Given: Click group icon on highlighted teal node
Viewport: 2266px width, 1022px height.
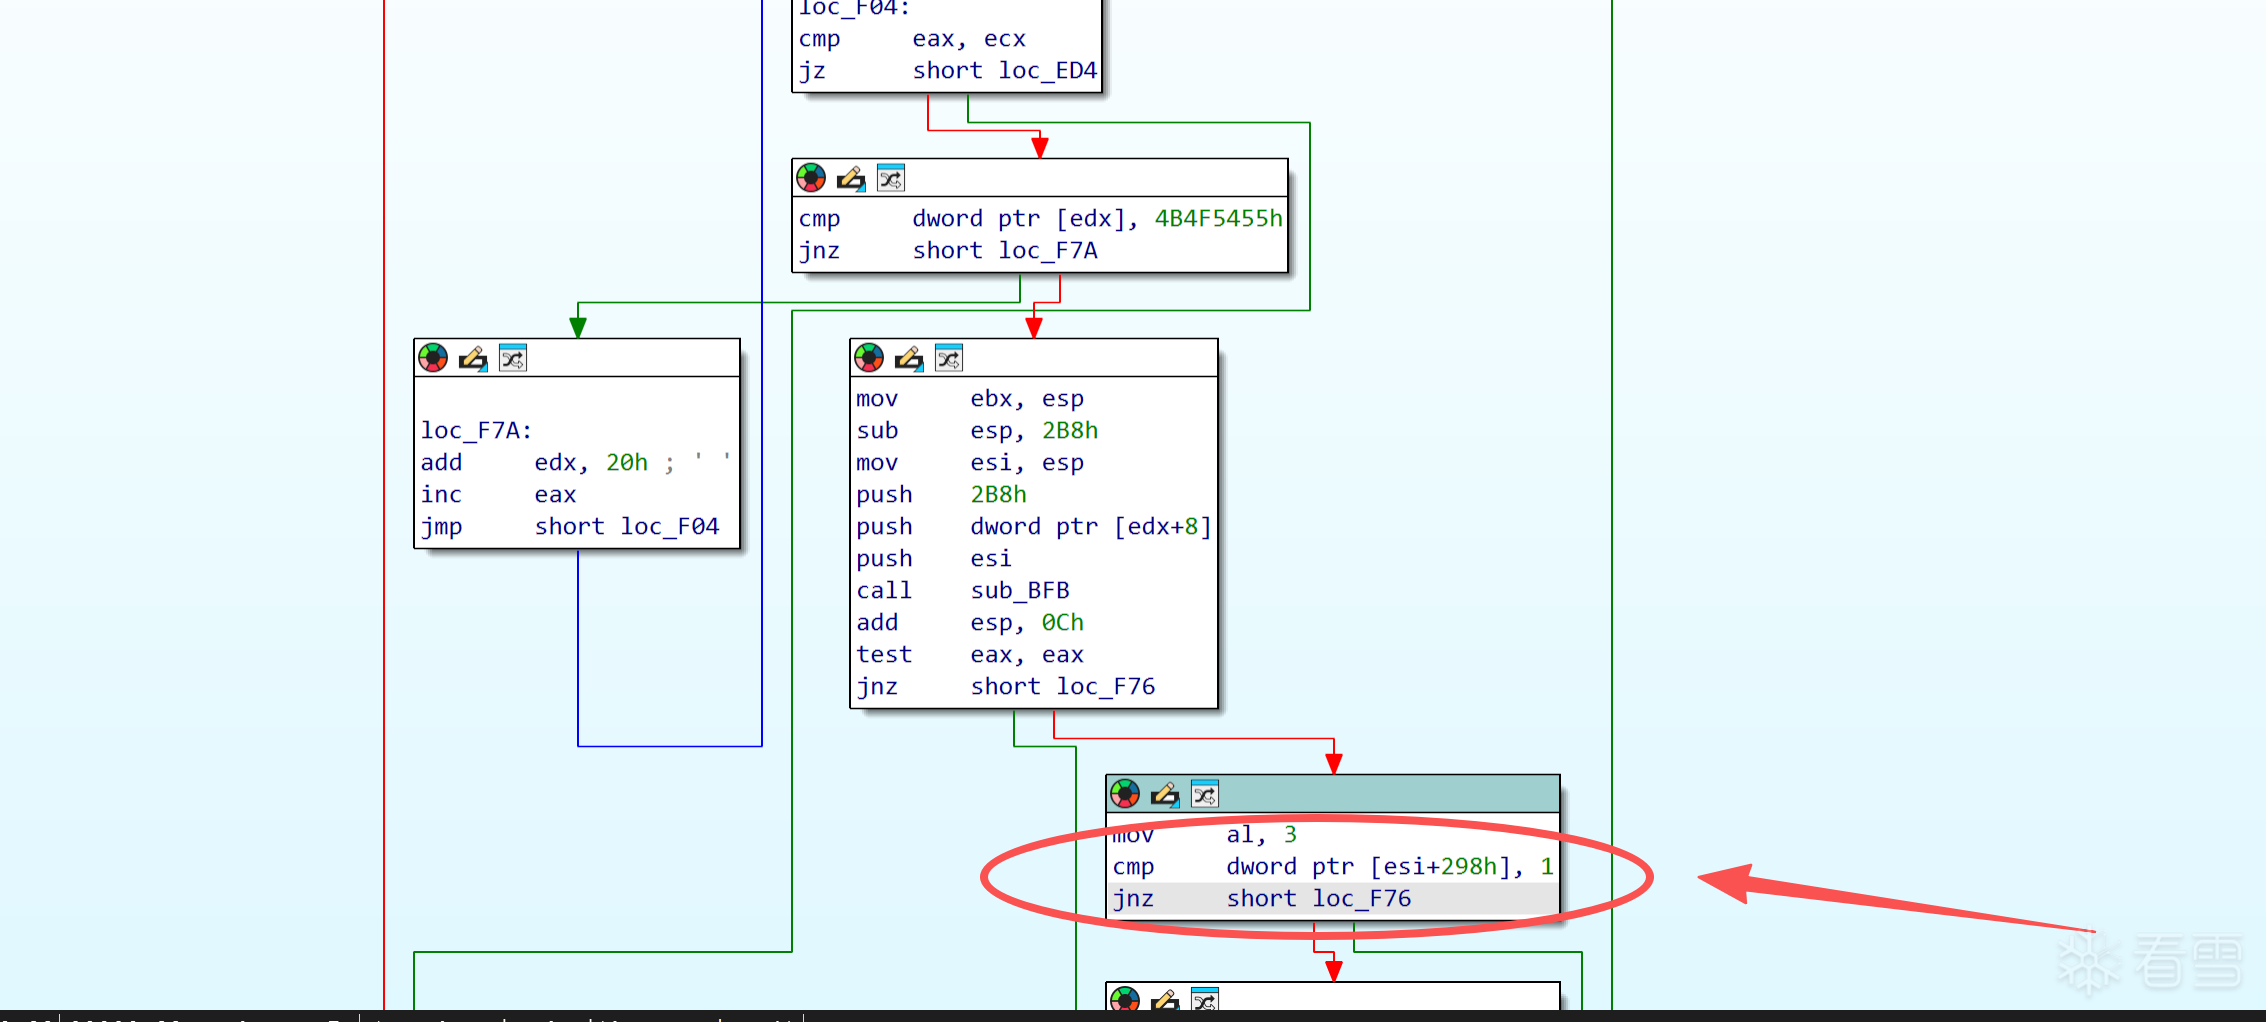Looking at the screenshot, I should point(1205,794).
